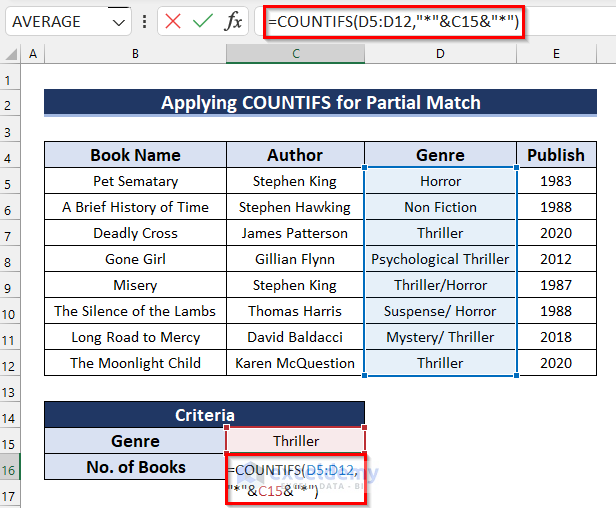Image resolution: width=616 pixels, height=508 pixels.
Task: Select column B header
Action: point(135,54)
